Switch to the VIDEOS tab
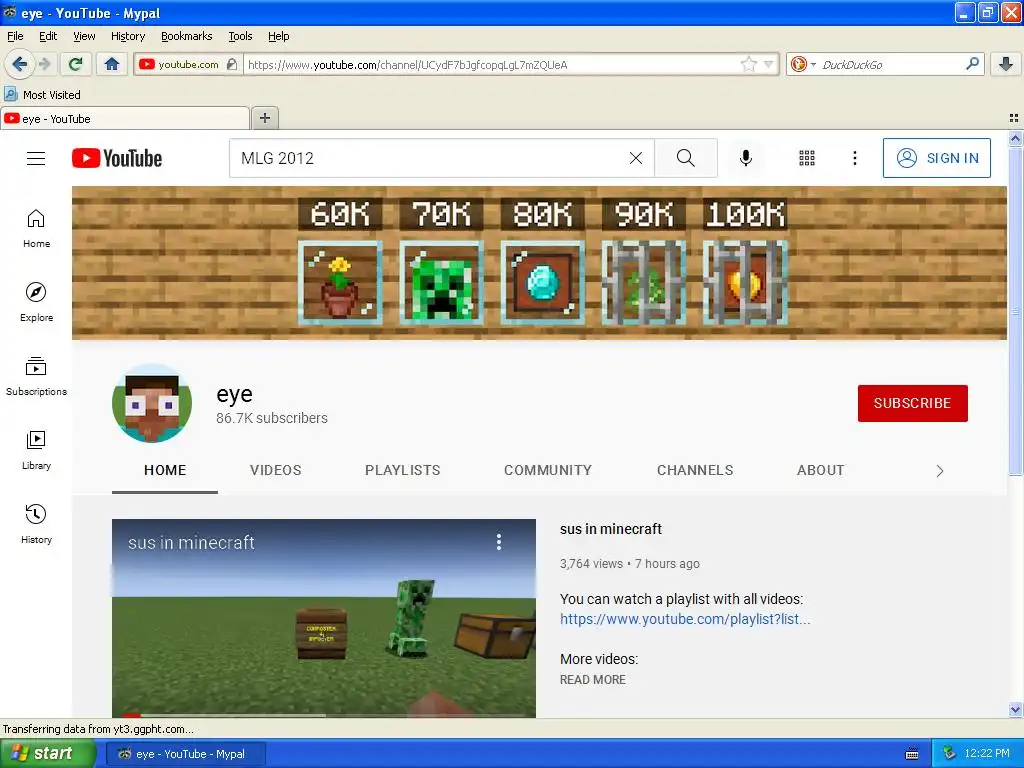 [x=276, y=470]
